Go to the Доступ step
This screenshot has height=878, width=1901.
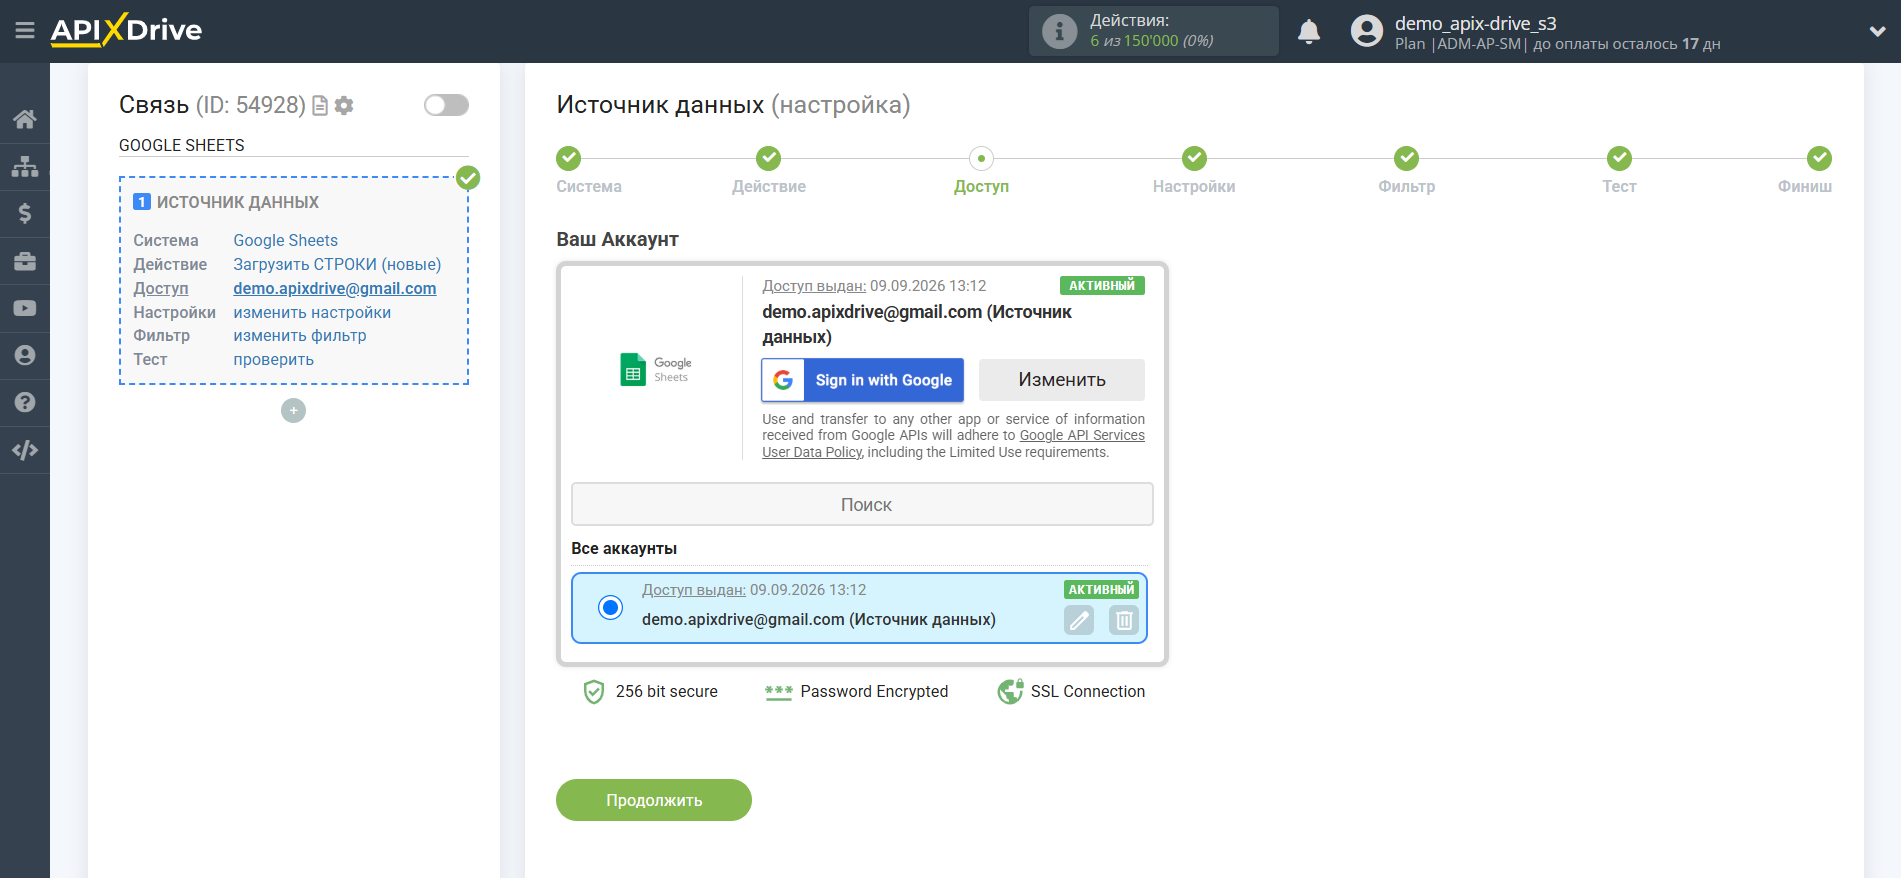click(x=981, y=171)
